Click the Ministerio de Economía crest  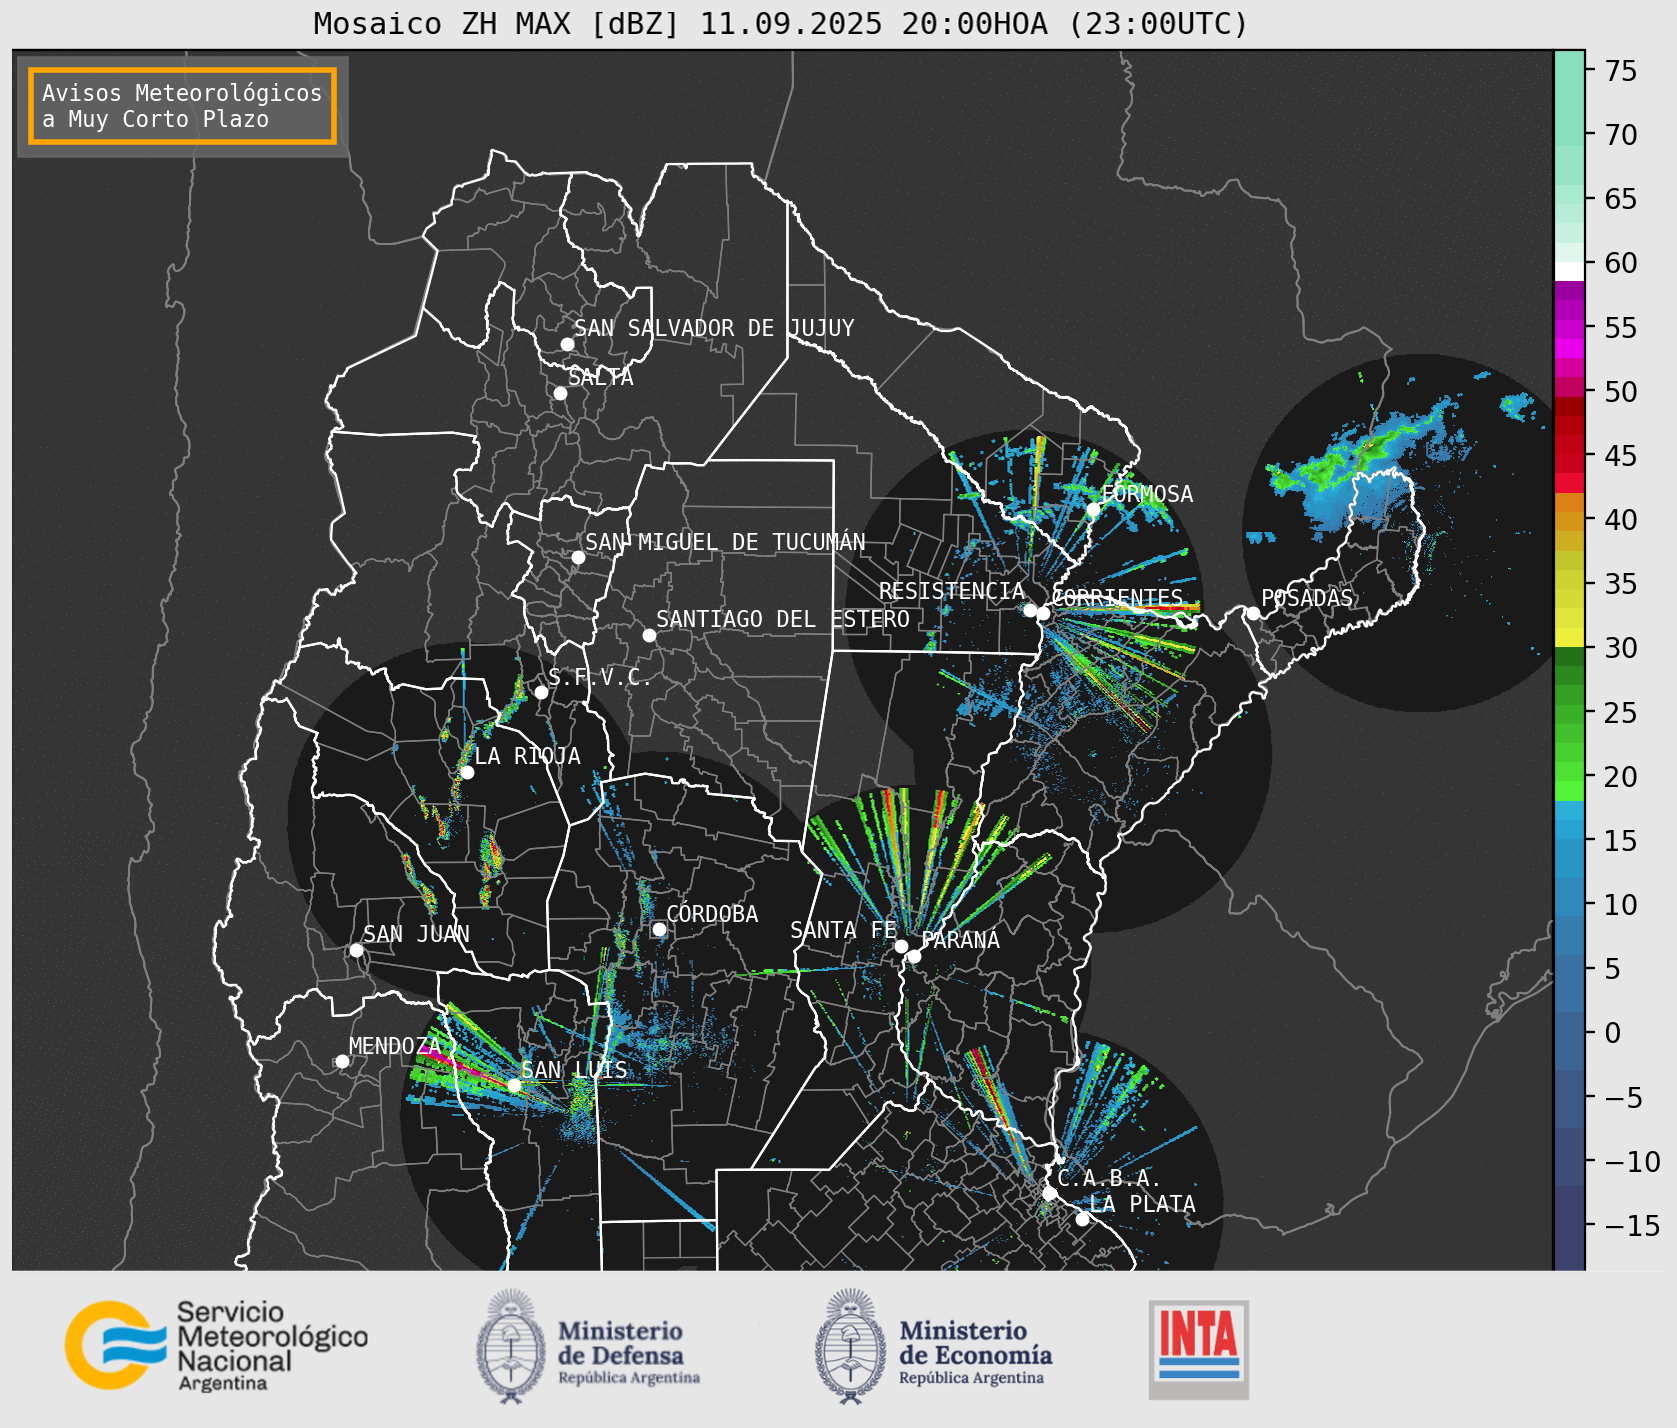point(851,1346)
